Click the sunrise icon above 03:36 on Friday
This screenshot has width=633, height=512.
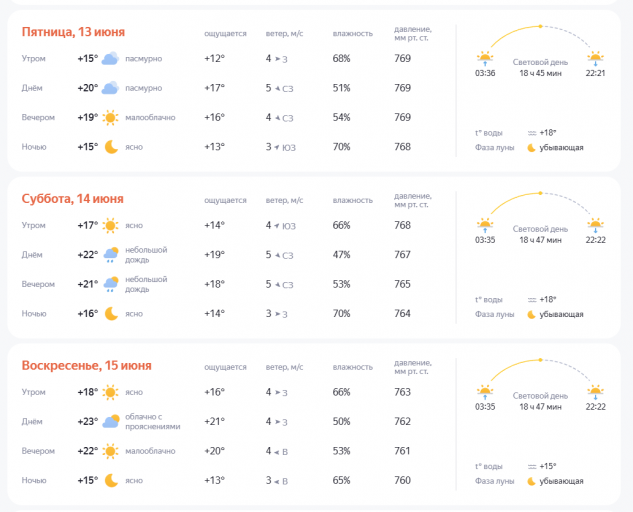pos(485,57)
